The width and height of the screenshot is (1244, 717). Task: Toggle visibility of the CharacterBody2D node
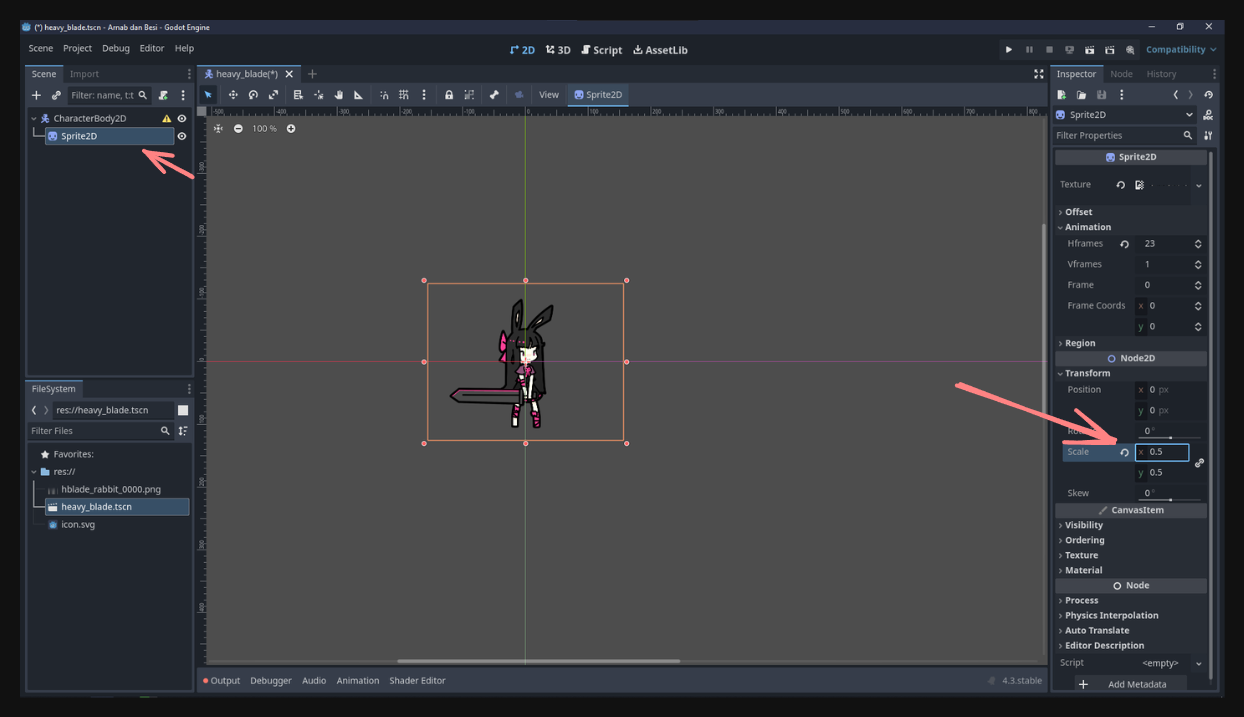pyautogui.click(x=182, y=119)
